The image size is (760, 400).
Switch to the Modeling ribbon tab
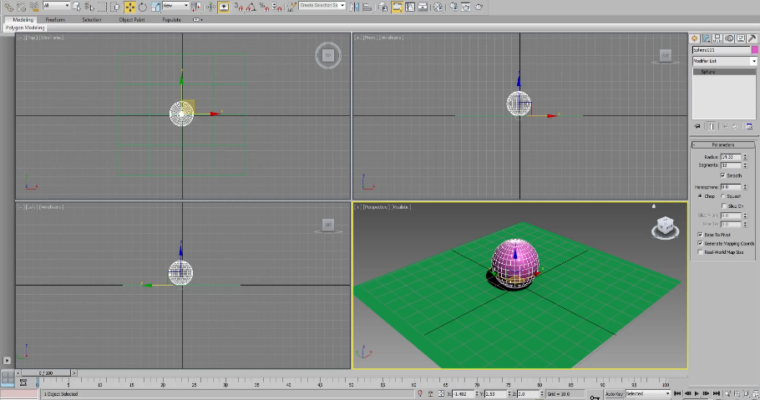click(x=23, y=20)
